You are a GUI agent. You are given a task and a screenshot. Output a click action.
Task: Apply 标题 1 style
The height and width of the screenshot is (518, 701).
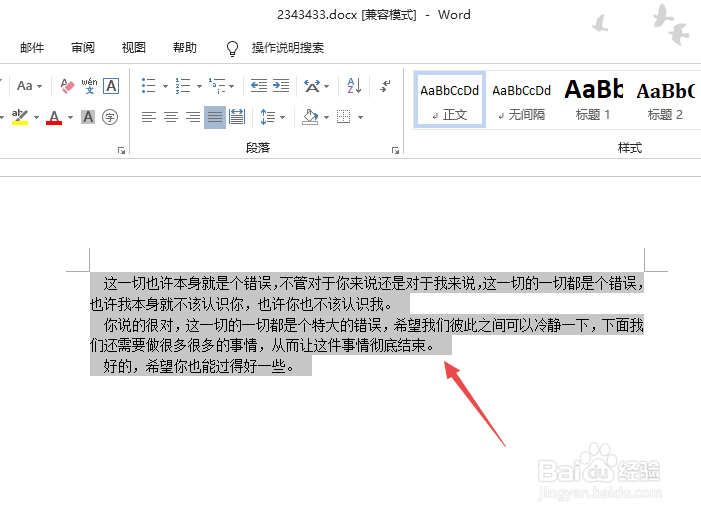(x=593, y=100)
